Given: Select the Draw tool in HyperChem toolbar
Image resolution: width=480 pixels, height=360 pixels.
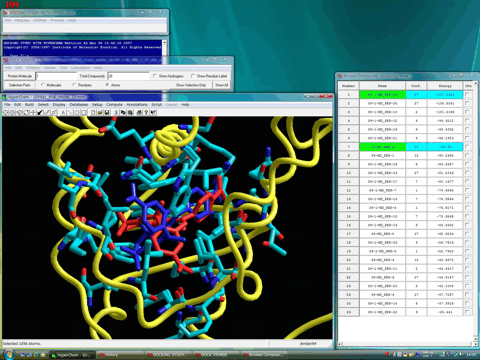Looking at the screenshot, I should [x=5, y=112].
